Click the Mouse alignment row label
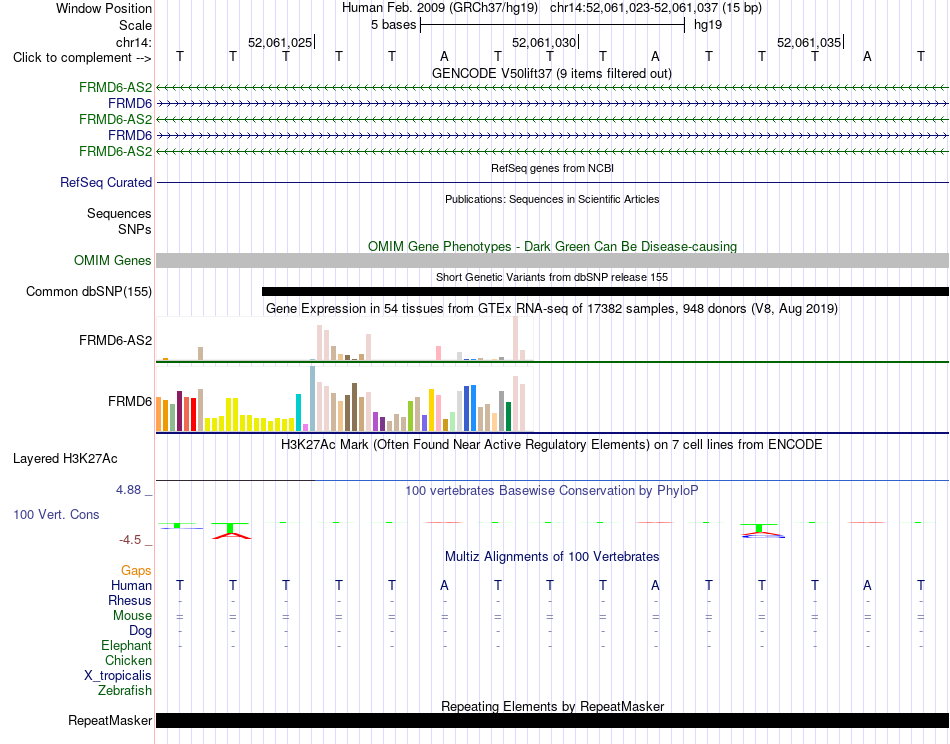The width and height of the screenshot is (950, 744). click(x=132, y=616)
